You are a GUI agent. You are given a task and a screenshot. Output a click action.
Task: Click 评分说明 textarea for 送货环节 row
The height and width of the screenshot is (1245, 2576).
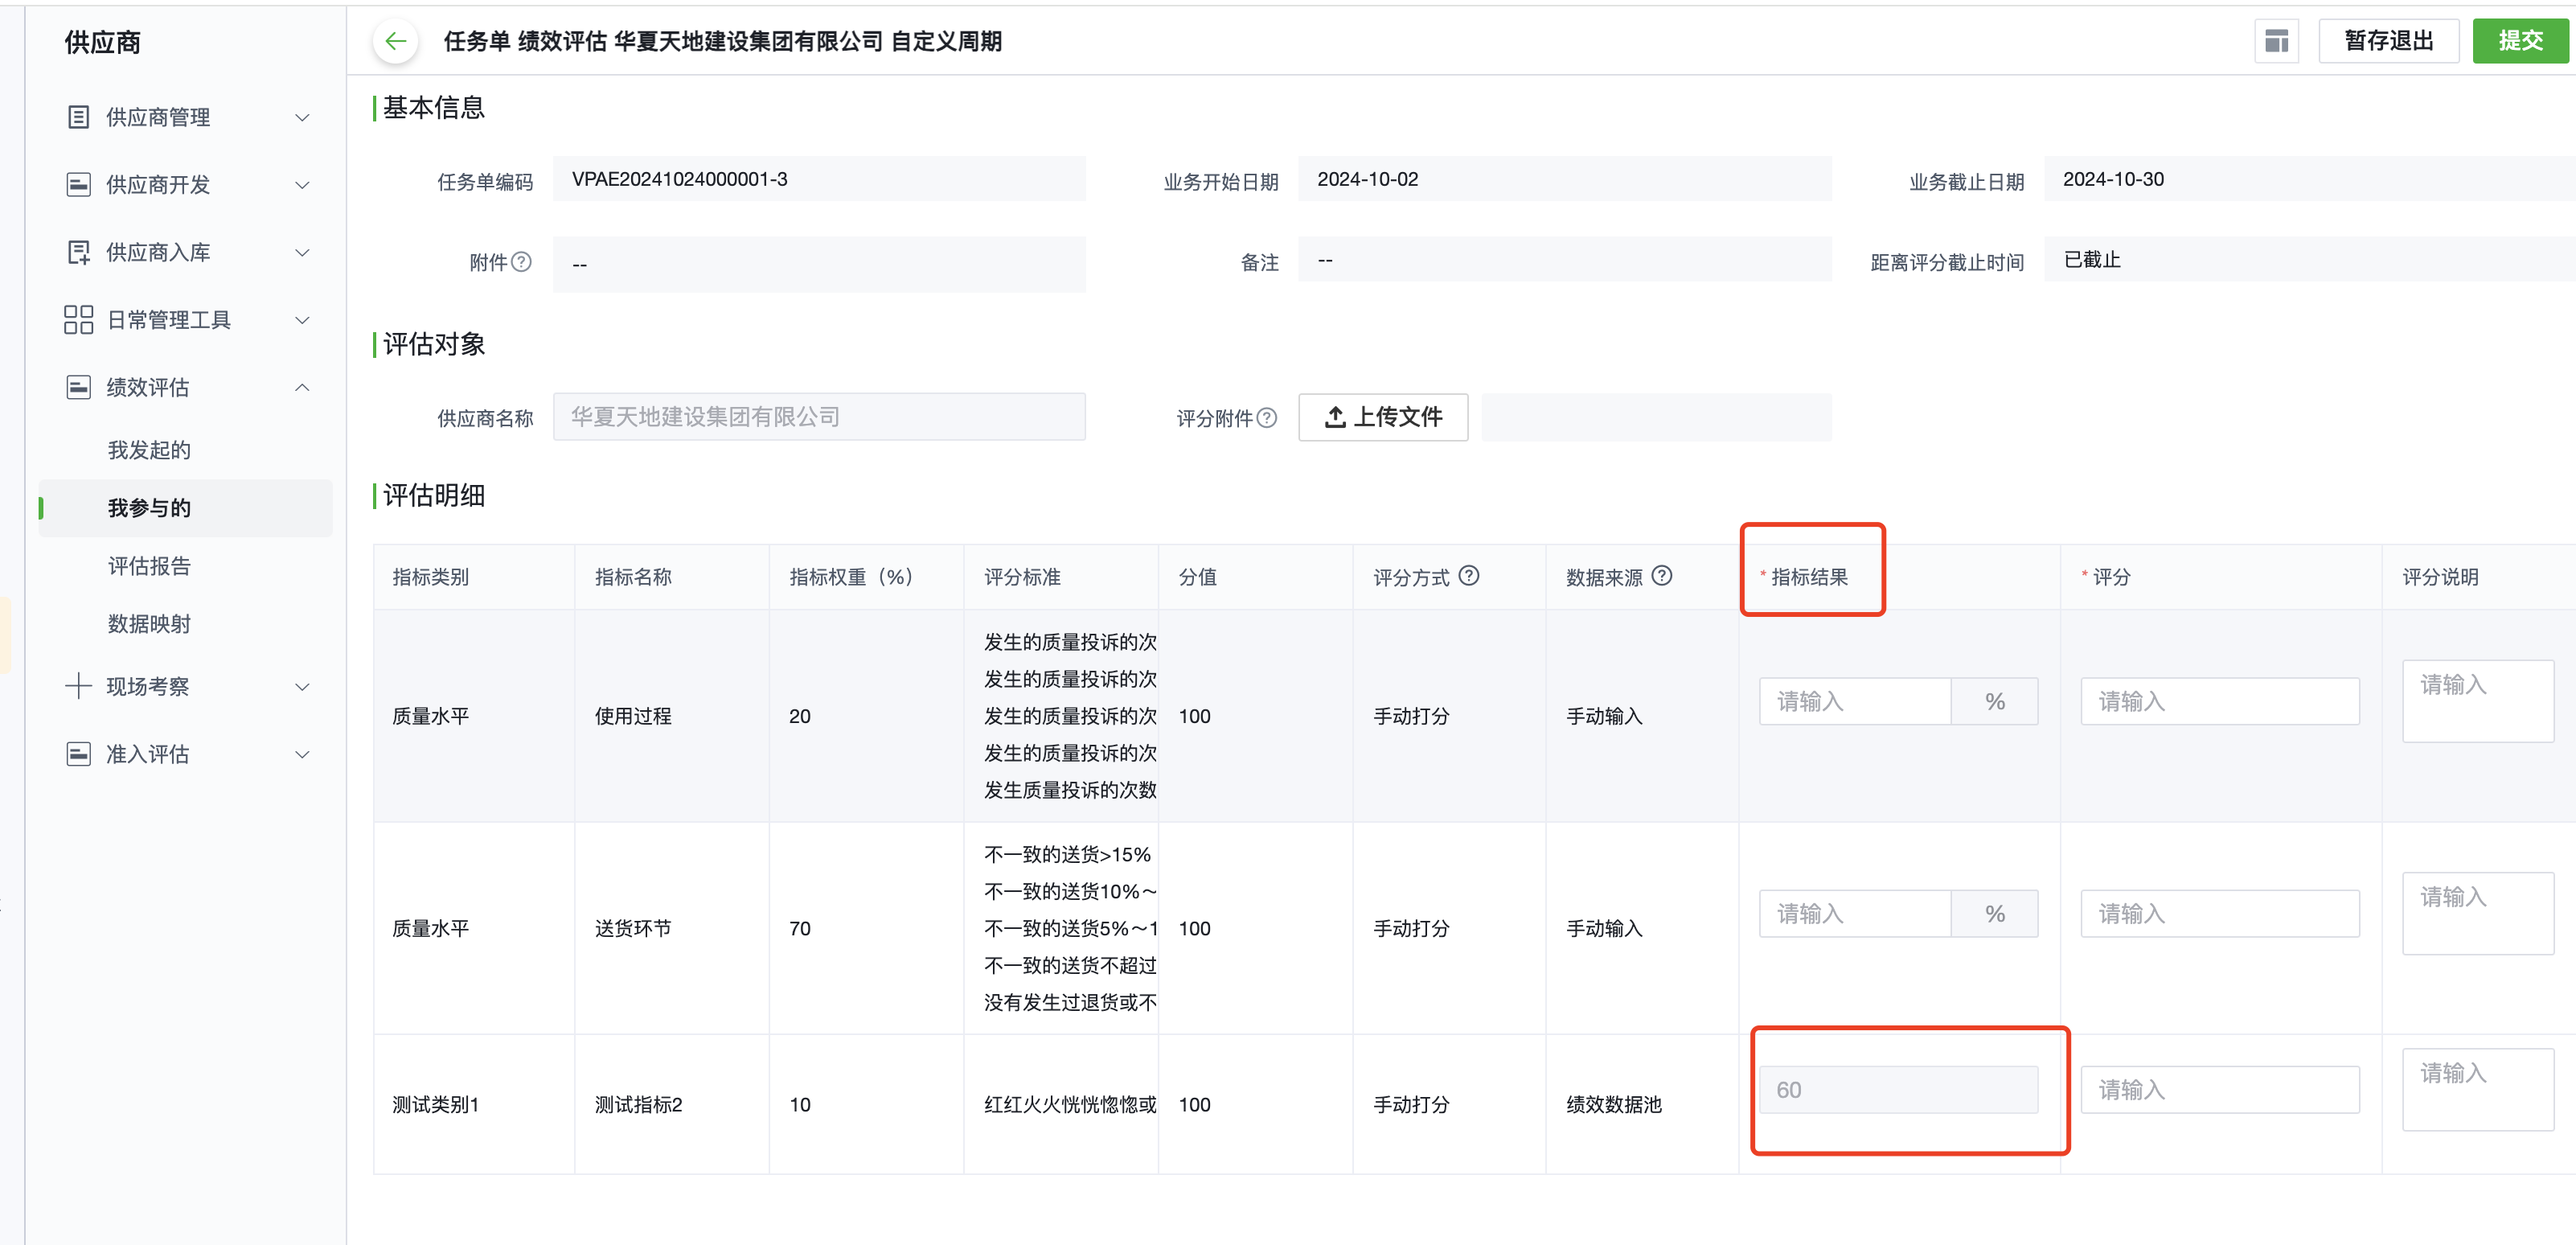click(2477, 913)
